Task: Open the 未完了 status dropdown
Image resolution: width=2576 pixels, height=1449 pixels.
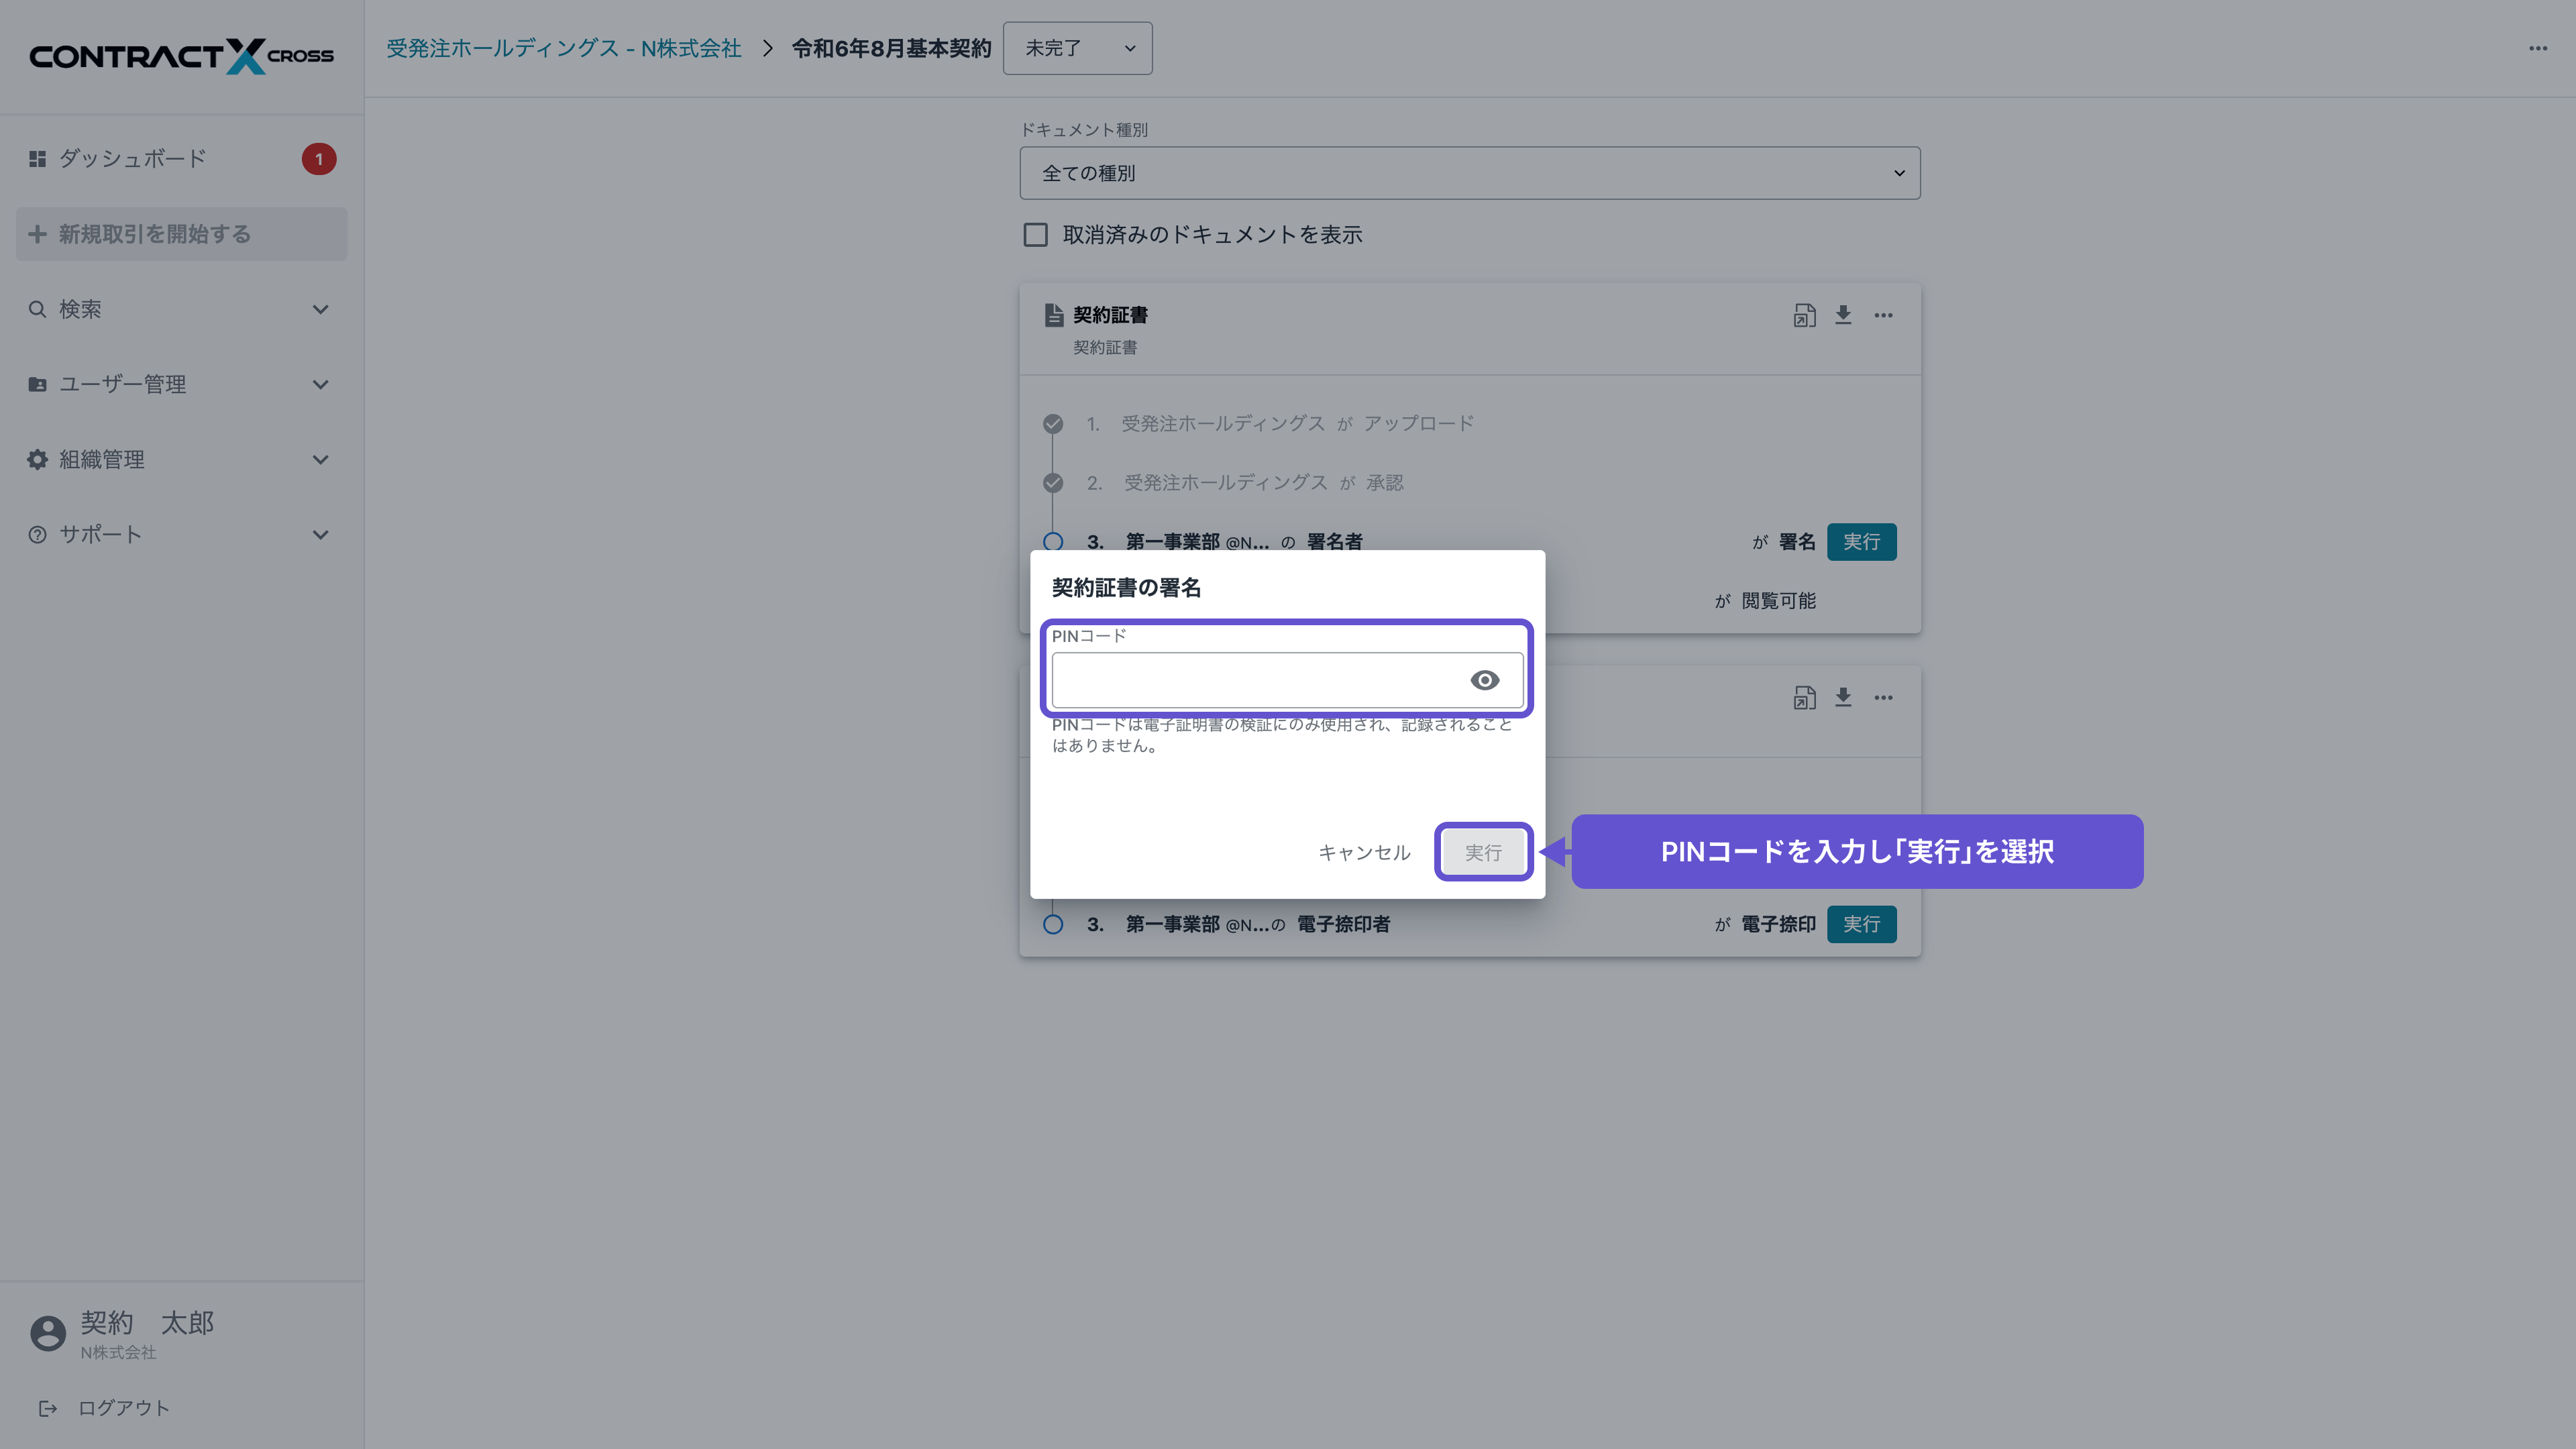Action: pyautogui.click(x=1077, y=48)
